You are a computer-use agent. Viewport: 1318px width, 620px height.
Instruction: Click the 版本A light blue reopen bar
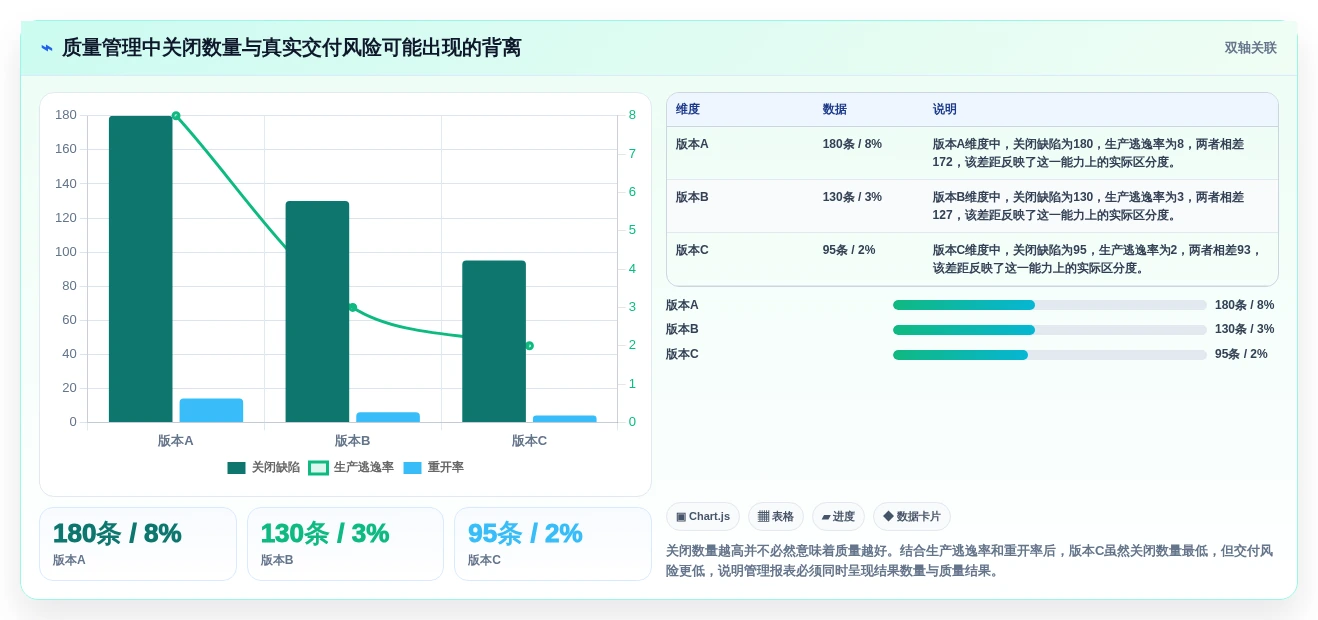(211, 410)
